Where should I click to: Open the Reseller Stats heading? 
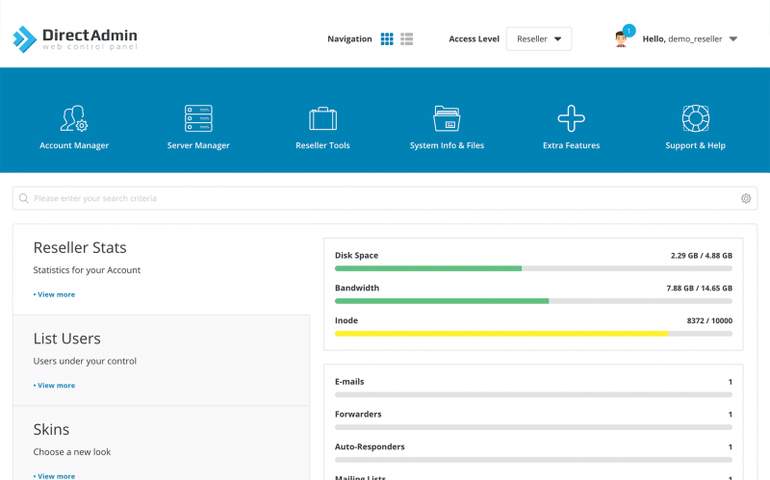[80, 248]
